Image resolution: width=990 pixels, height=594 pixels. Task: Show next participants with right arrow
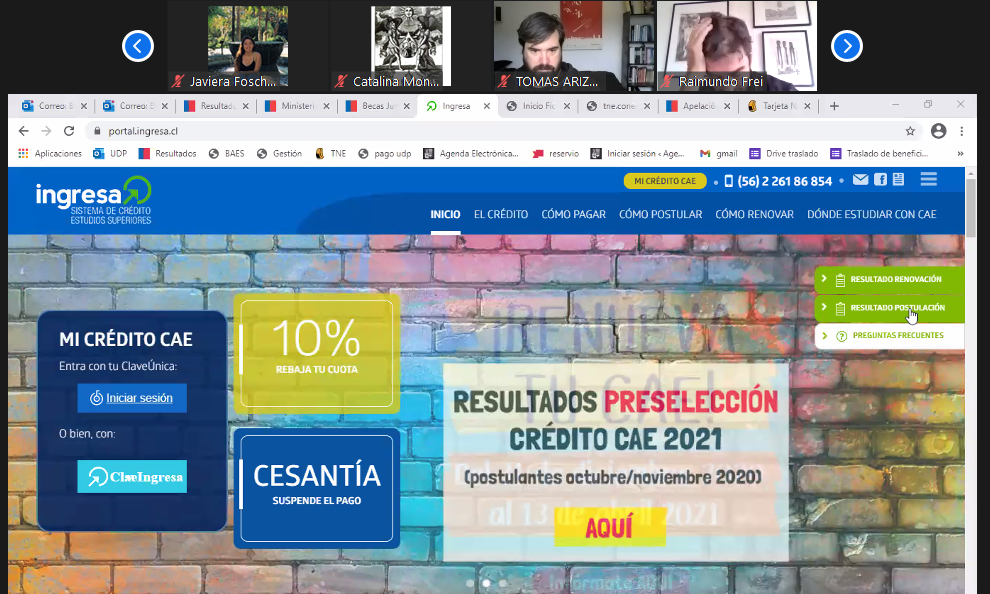click(x=847, y=46)
